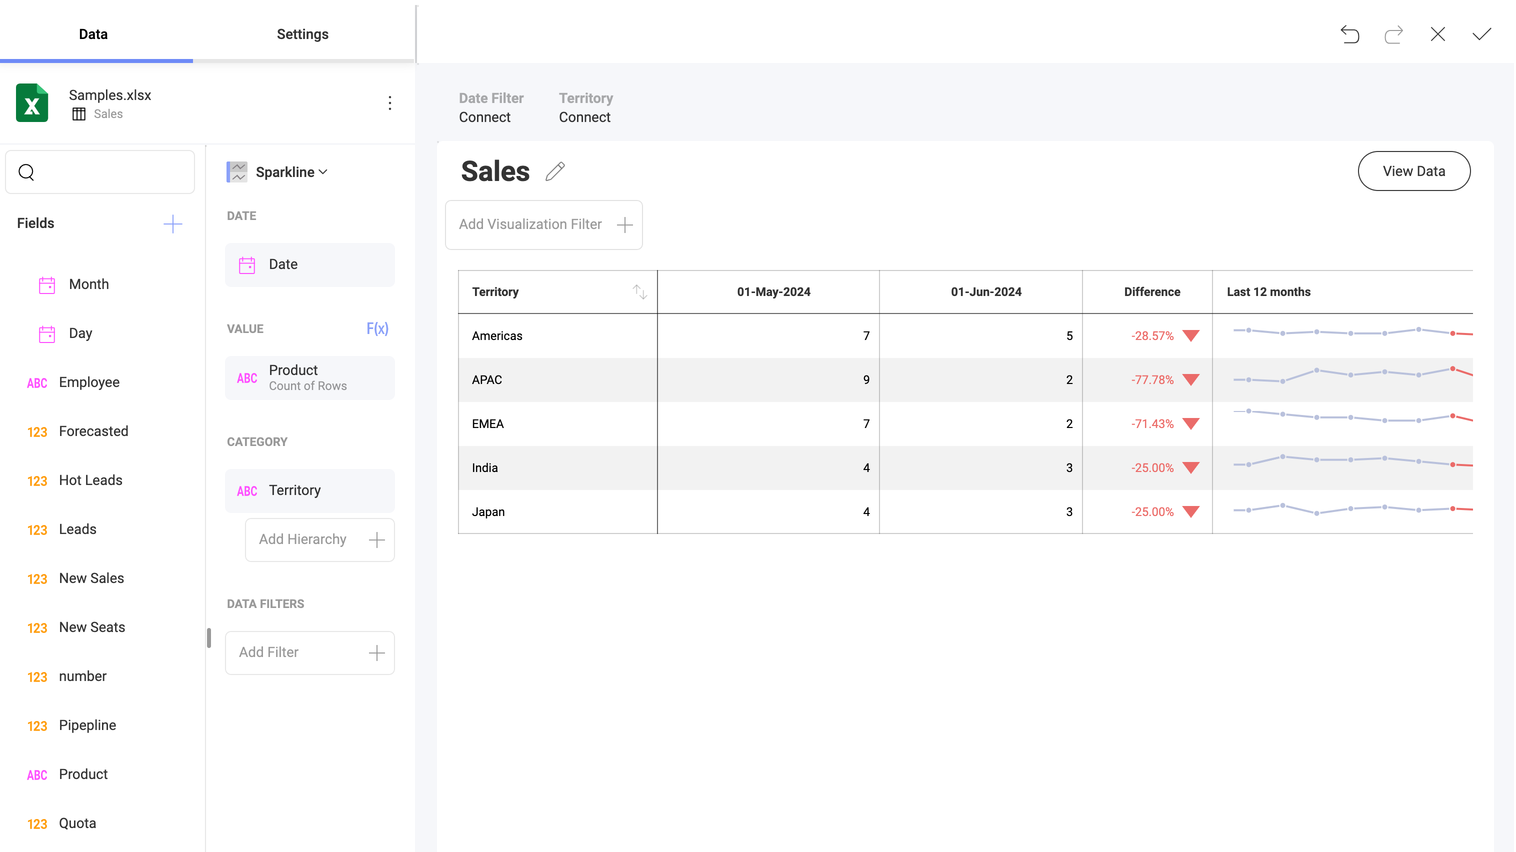Click the 01-May-2024 column header
The height and width of the screenshot is (852, 1516).
pos(768,292)
